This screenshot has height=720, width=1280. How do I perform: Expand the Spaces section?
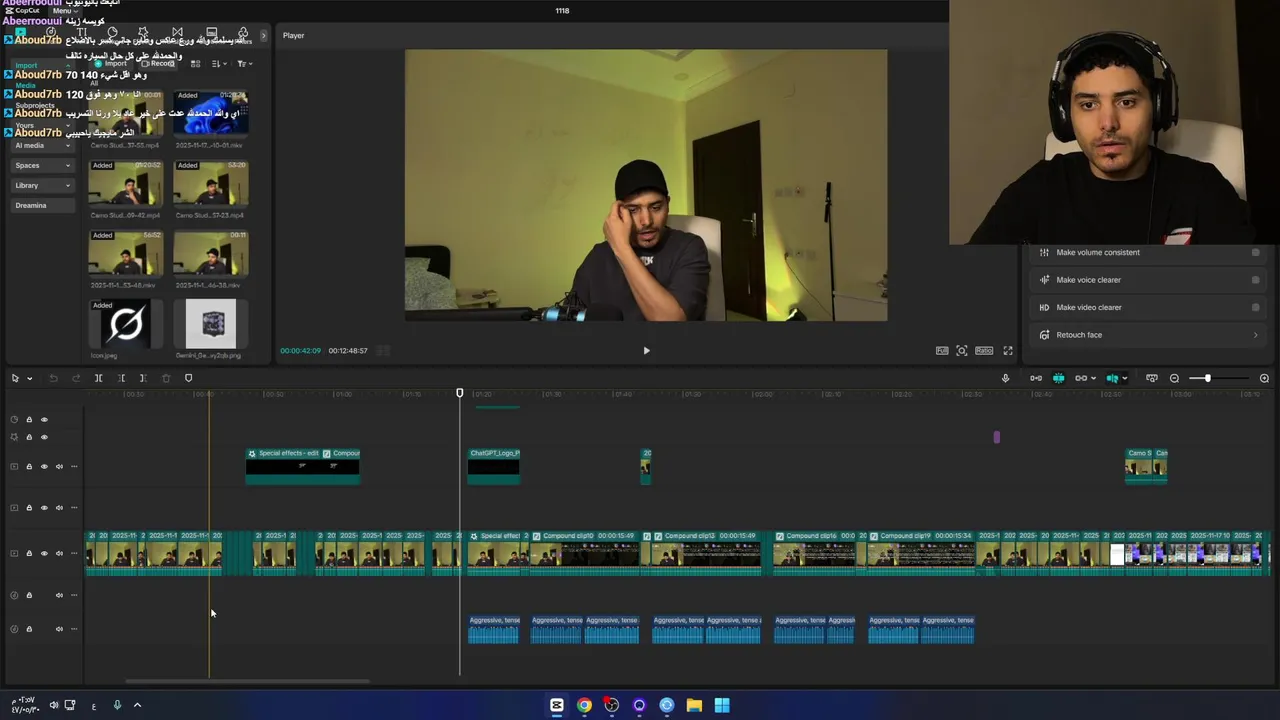tap(68, 166)
